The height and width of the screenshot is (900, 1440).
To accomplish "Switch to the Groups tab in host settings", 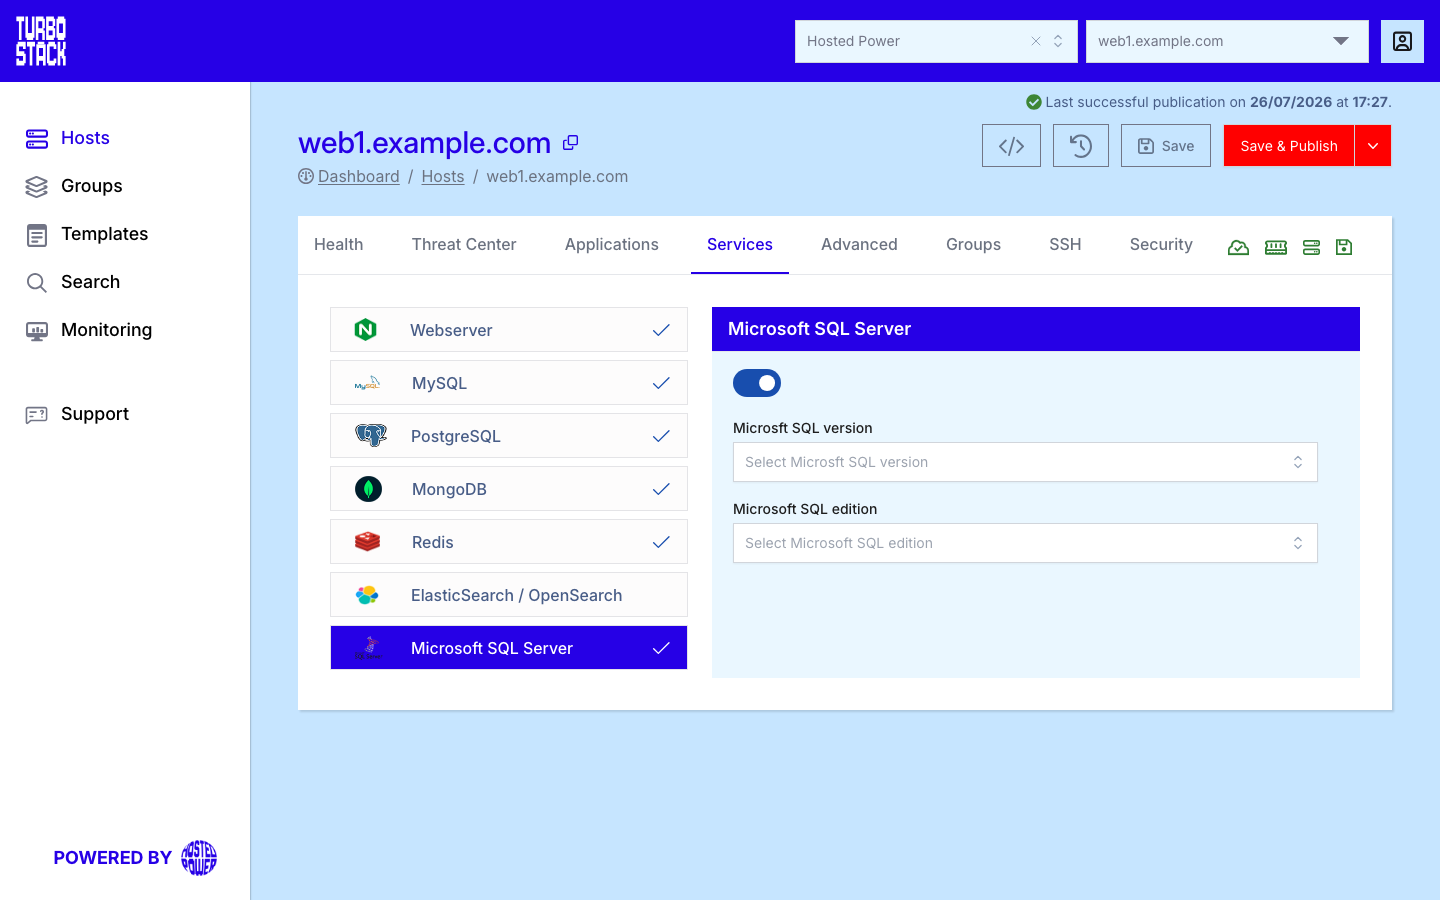I will [x=973, y=245].
